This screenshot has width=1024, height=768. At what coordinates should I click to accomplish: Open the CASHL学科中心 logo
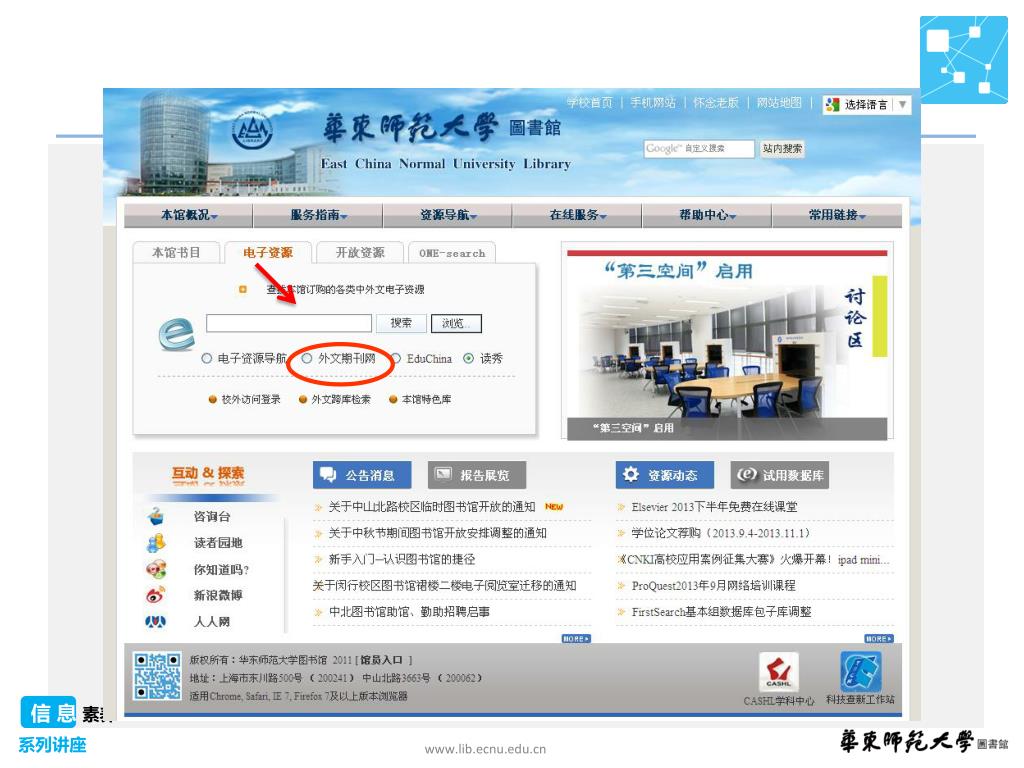click(x=778, y=672)
